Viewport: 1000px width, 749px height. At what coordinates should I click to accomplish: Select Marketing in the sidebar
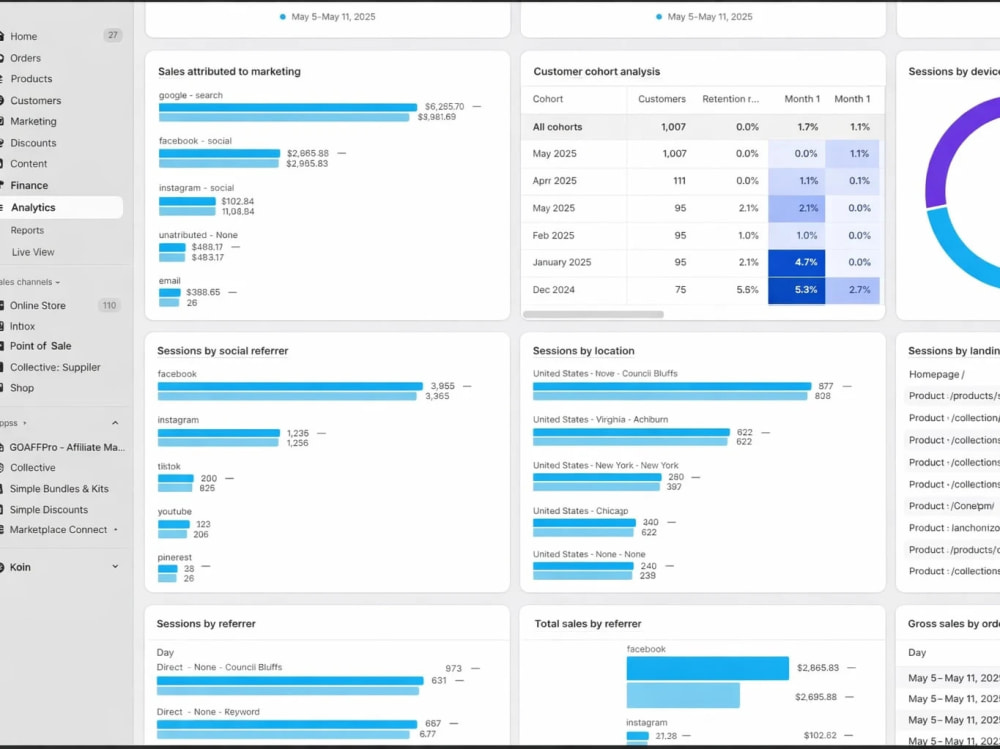(x=33, y=121)
